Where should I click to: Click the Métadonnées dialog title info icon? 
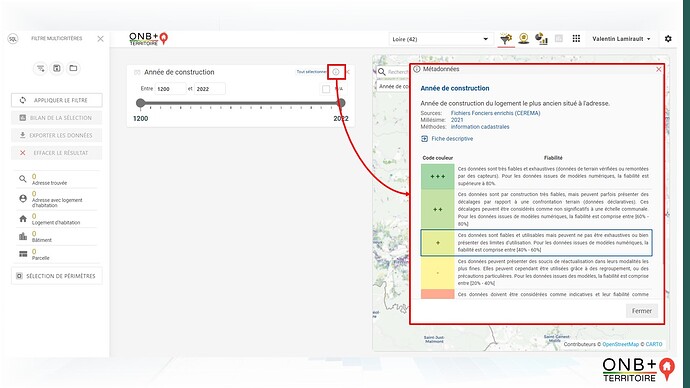pyautogui.click(x=416, y=69)
